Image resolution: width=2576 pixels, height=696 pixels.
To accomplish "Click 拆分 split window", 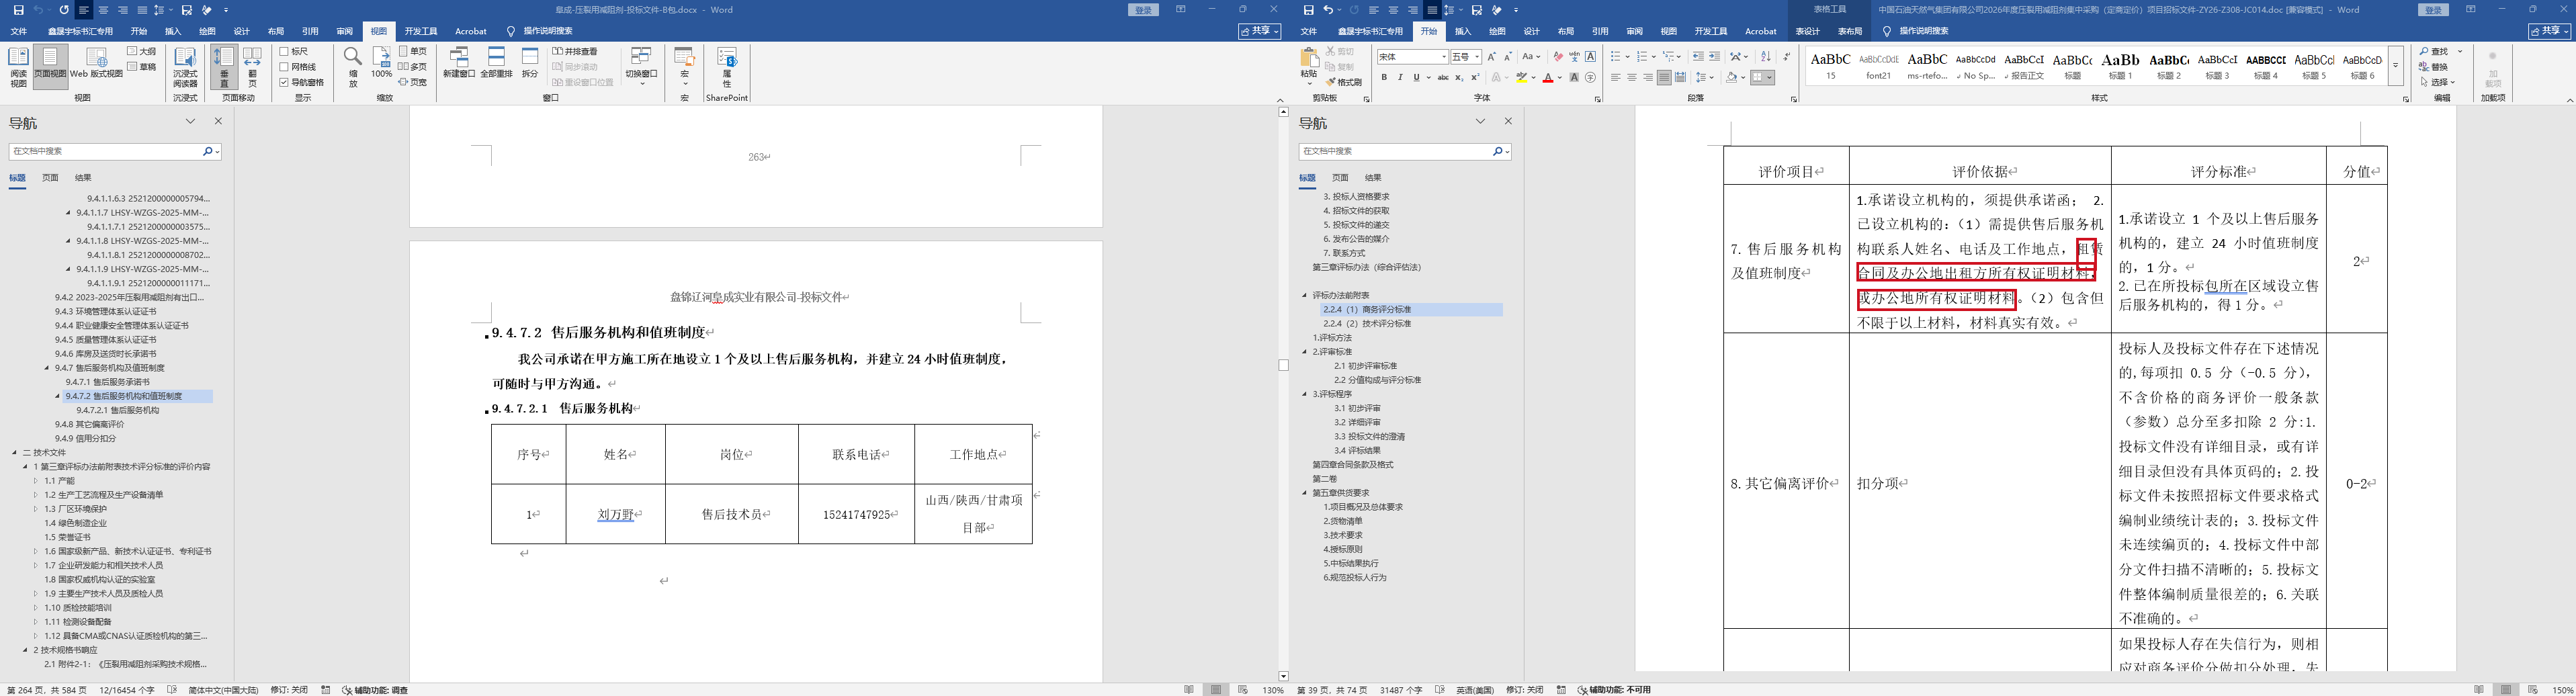I will 530,63.
